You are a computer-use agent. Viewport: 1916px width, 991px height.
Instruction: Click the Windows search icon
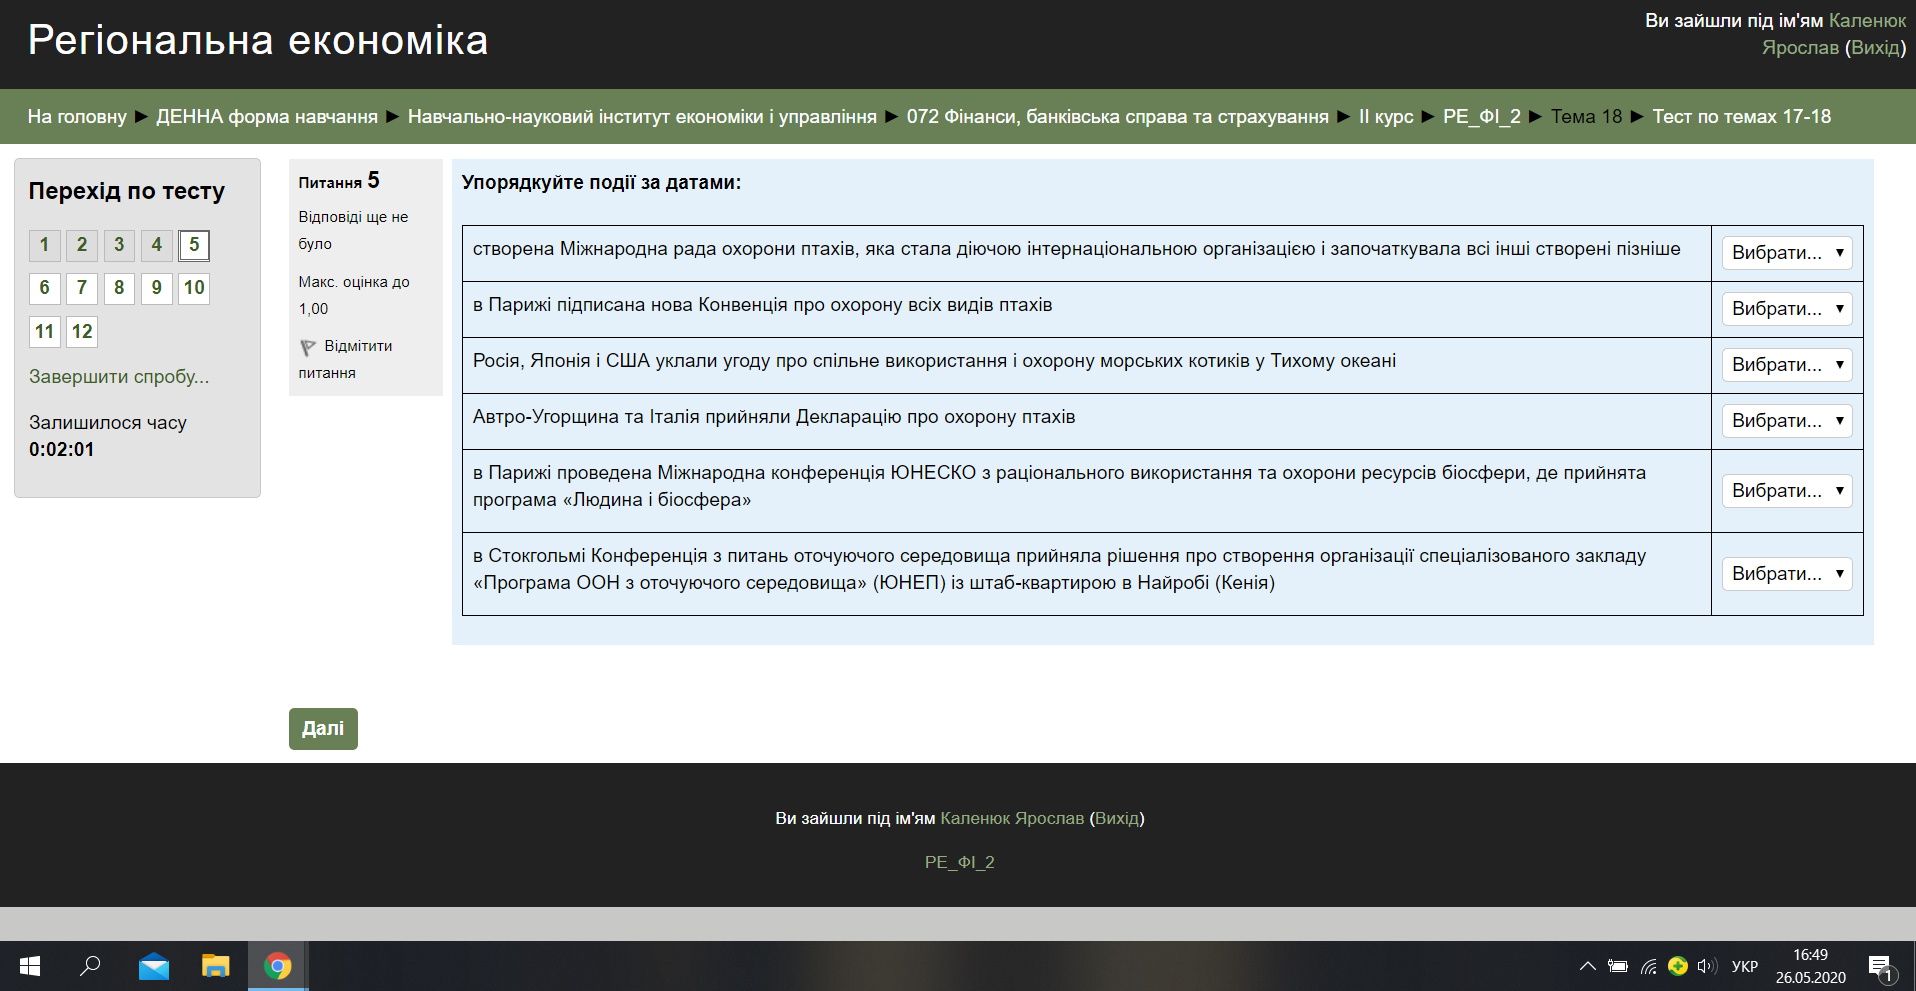89,965
